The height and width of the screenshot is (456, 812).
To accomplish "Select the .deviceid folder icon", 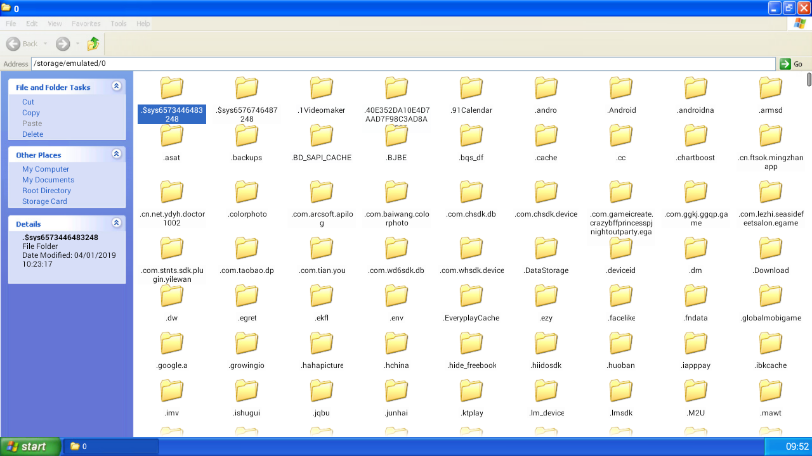I will 621,249.
